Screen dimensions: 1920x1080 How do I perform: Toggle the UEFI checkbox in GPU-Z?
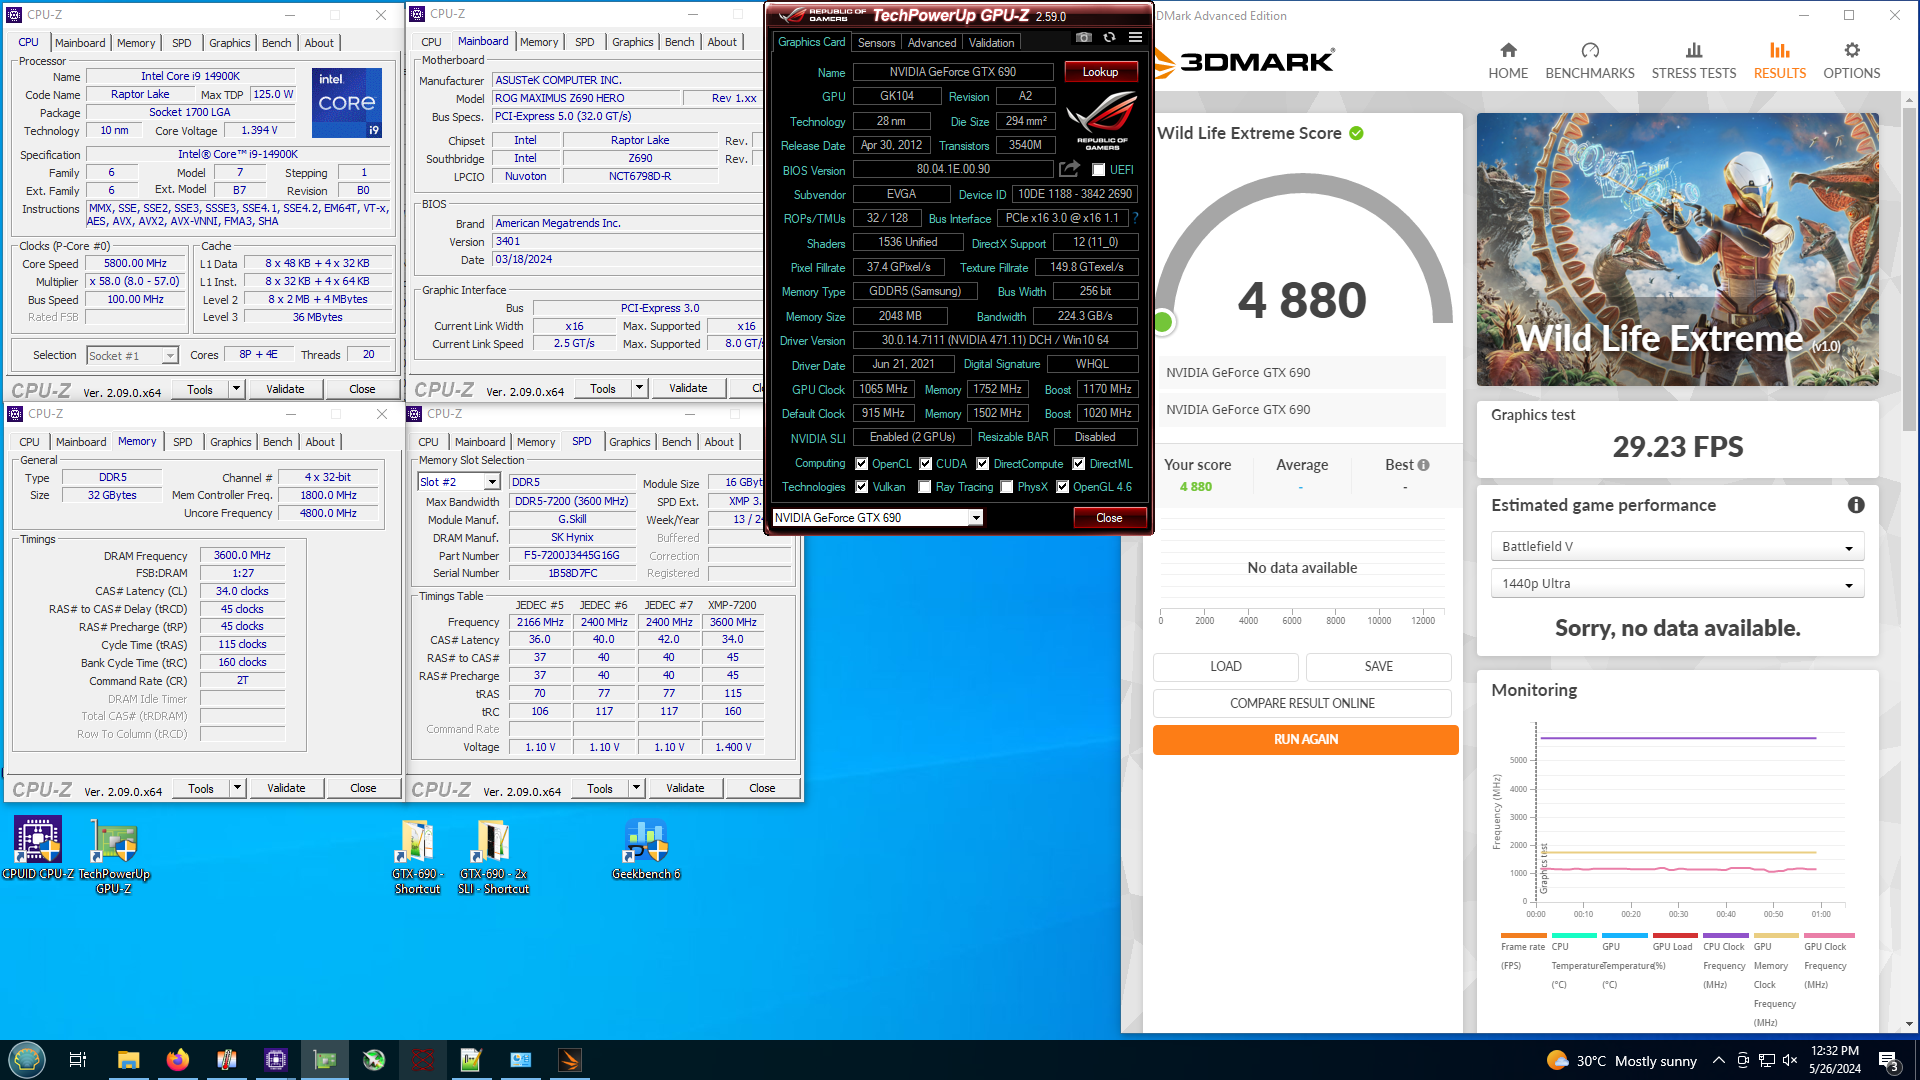tap(1098, 170)
